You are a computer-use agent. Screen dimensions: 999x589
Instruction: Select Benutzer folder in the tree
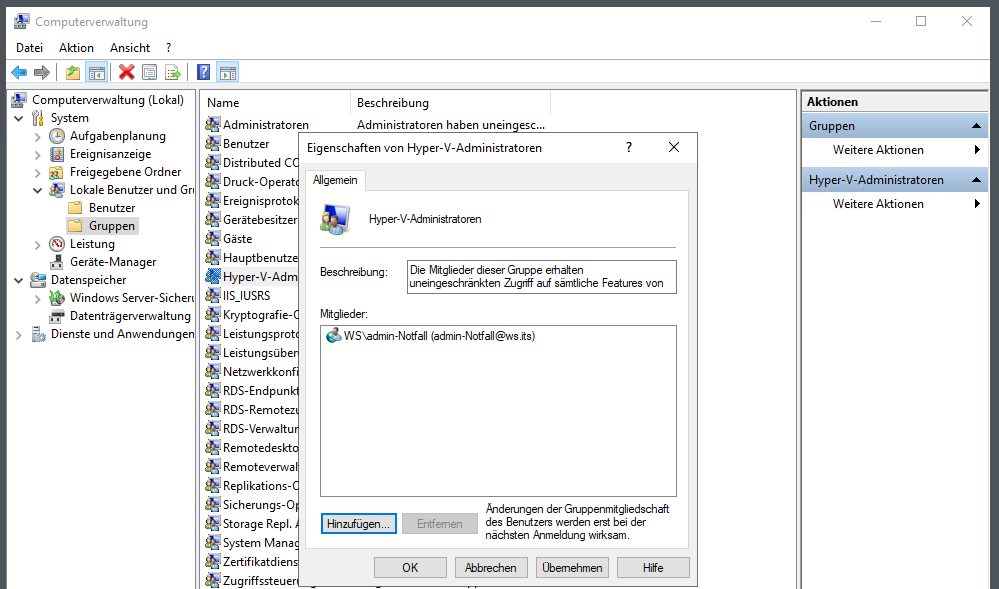tap(102, 208)
